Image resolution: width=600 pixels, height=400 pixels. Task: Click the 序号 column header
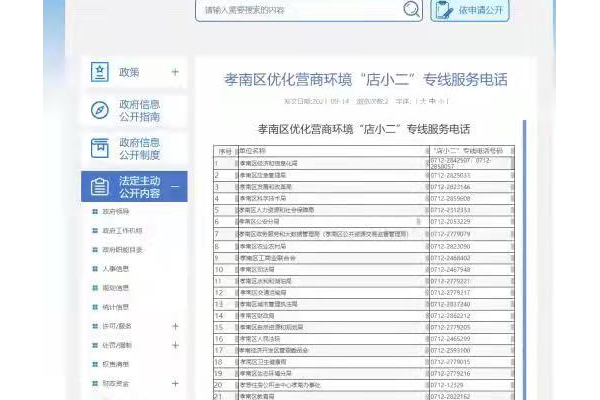(225, 151)
